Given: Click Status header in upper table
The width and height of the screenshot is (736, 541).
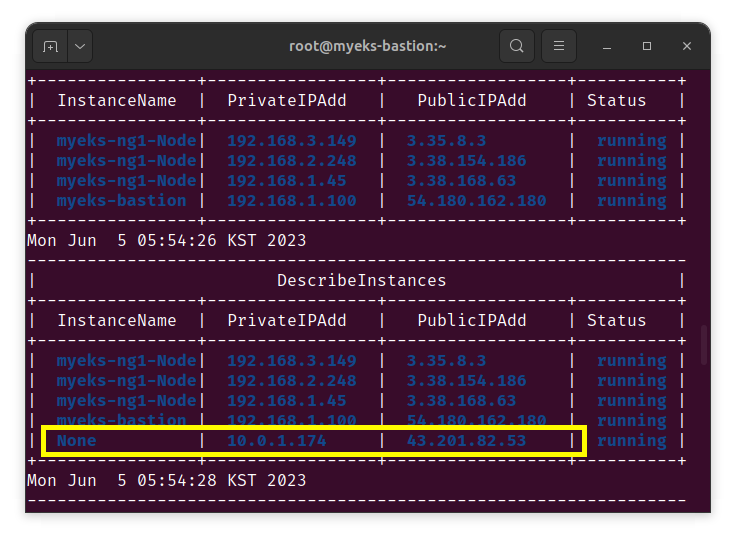Looking at the screenshot, I should pyautogui.click(x=616, y=100).
